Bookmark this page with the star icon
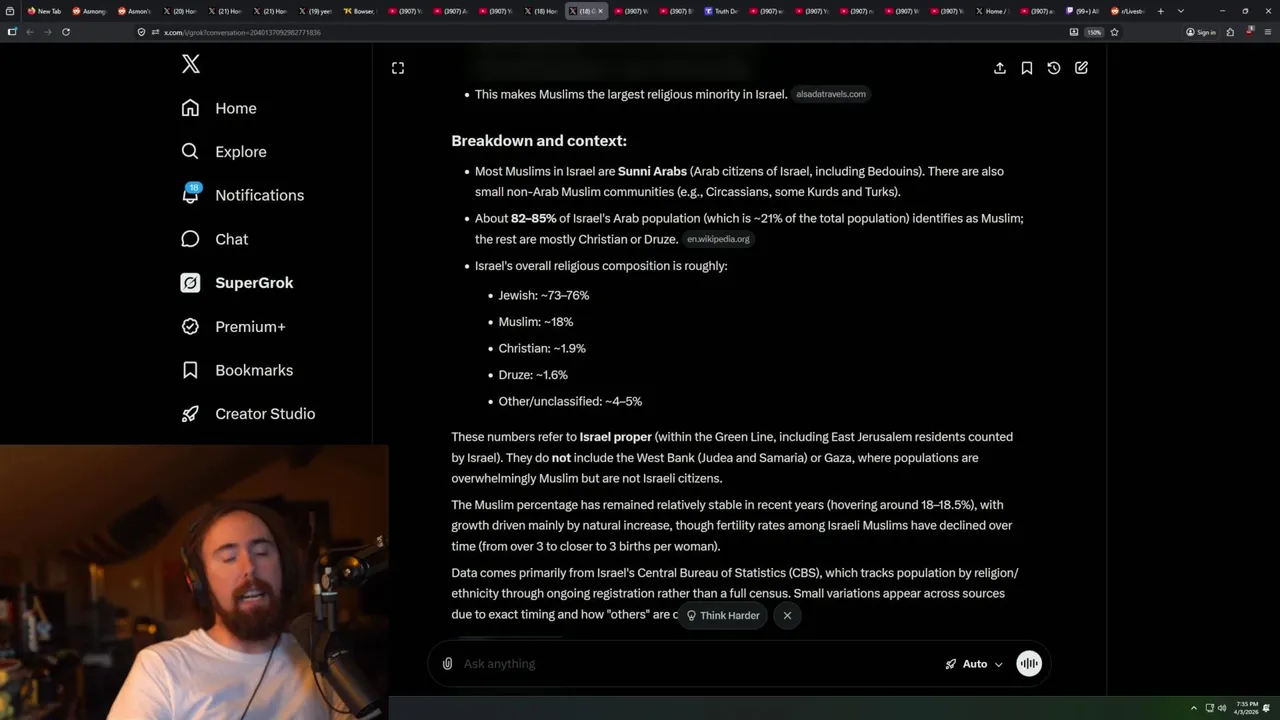Image resolution: width=1280 pixels, height=720 pixels. 1114,32
